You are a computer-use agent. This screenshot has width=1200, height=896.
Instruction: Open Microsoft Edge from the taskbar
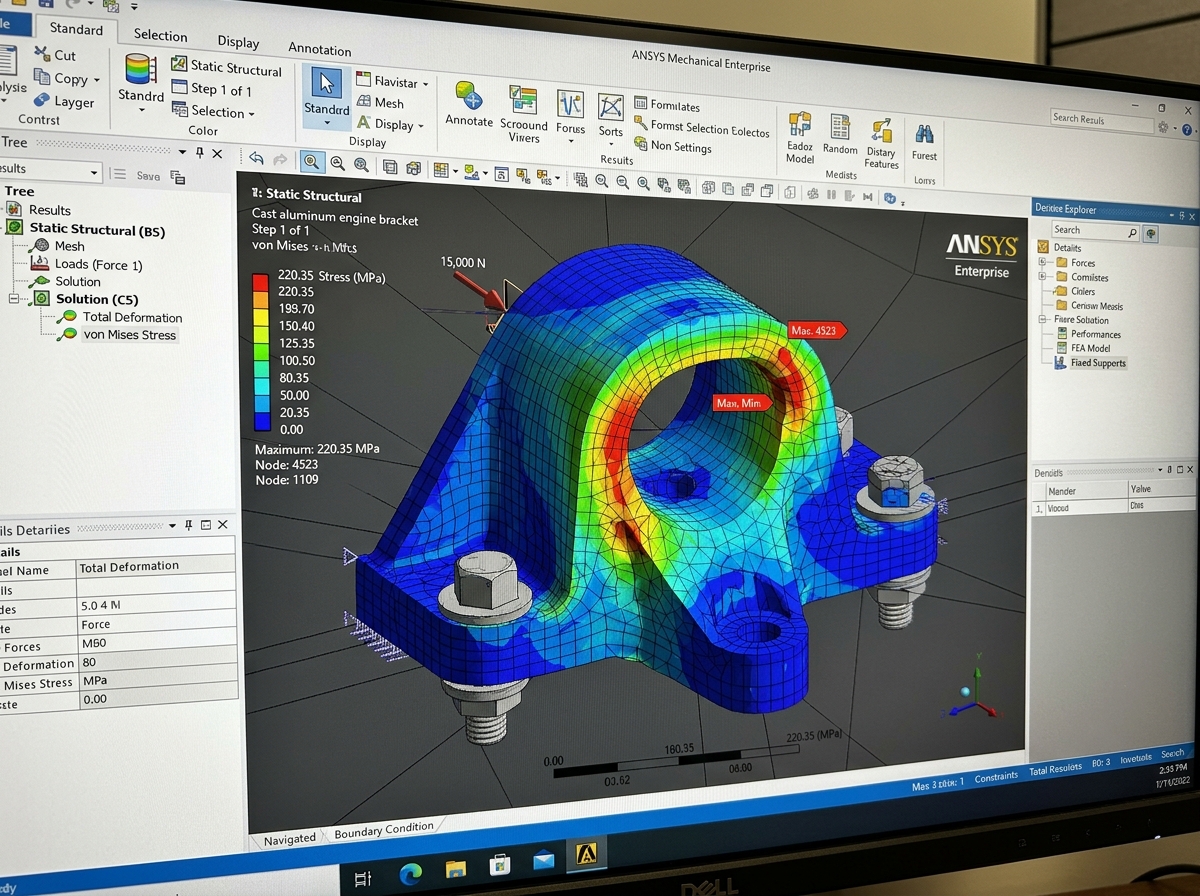(410, 872)
